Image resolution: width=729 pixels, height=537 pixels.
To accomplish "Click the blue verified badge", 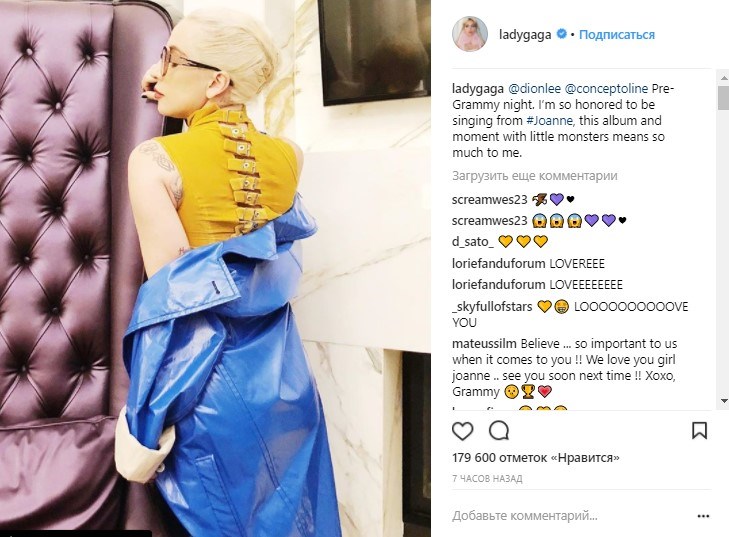I will click(562, 34).
